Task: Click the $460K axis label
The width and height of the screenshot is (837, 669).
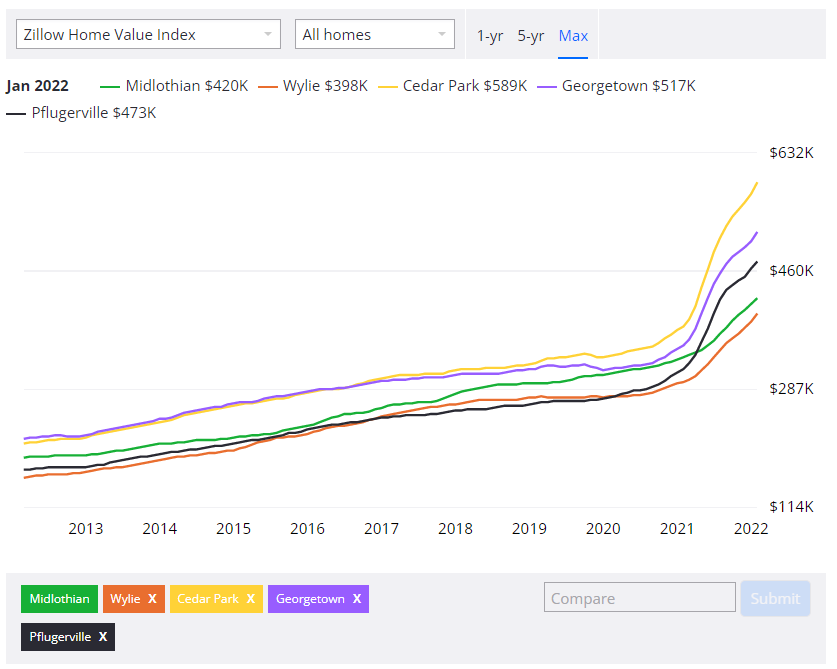Action: point(791,271)
